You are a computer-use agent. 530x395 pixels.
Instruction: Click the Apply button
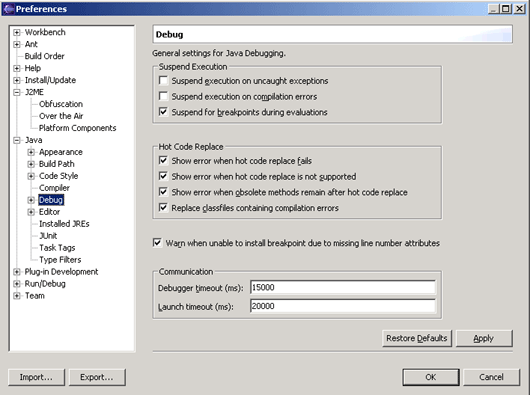point(484,338)
